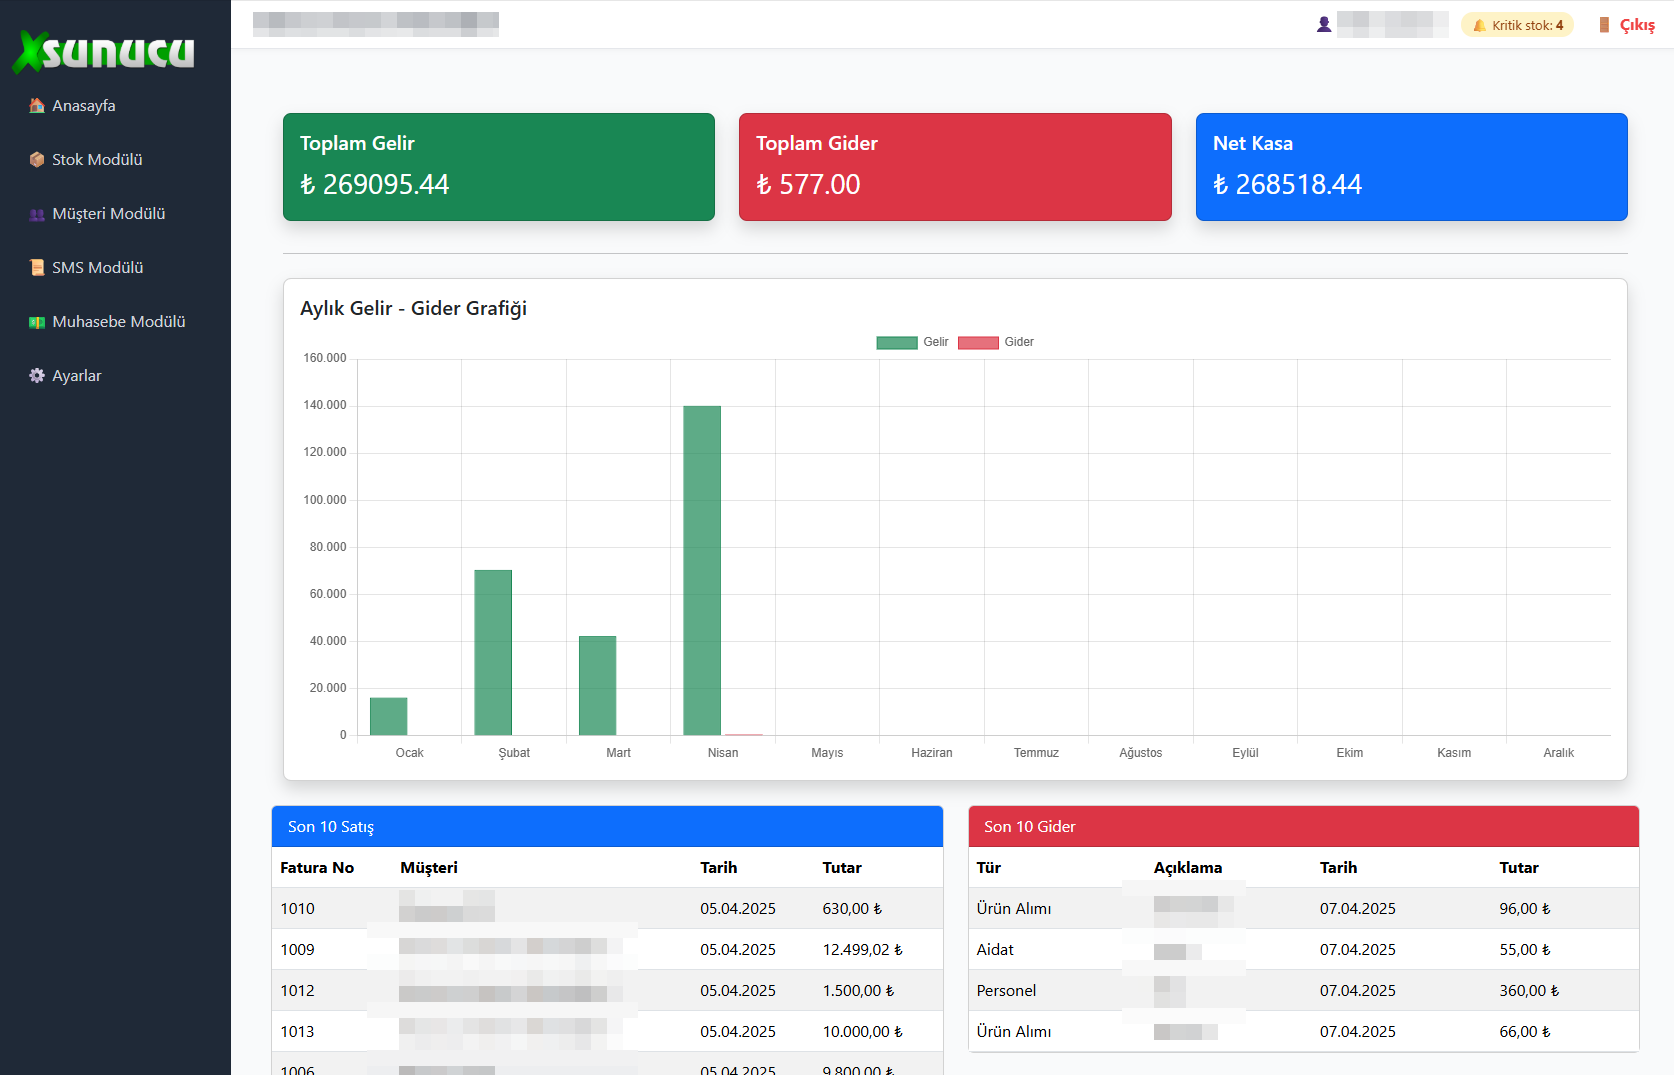Click the 96,00 ₺ expense amount

click(x=1525, y=909)
